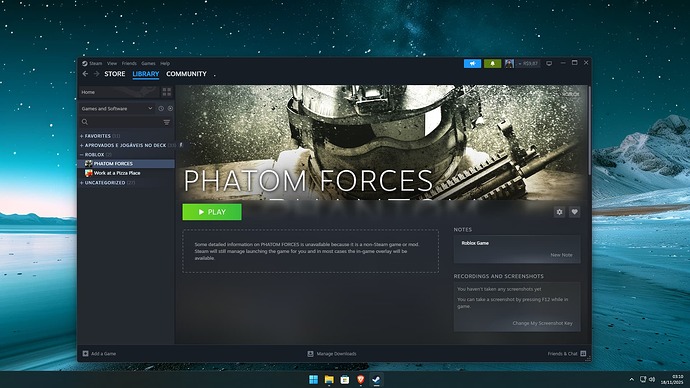Open the Roblox Game note
The height and width of the screenshot is (388, 690).
(475, 243)
